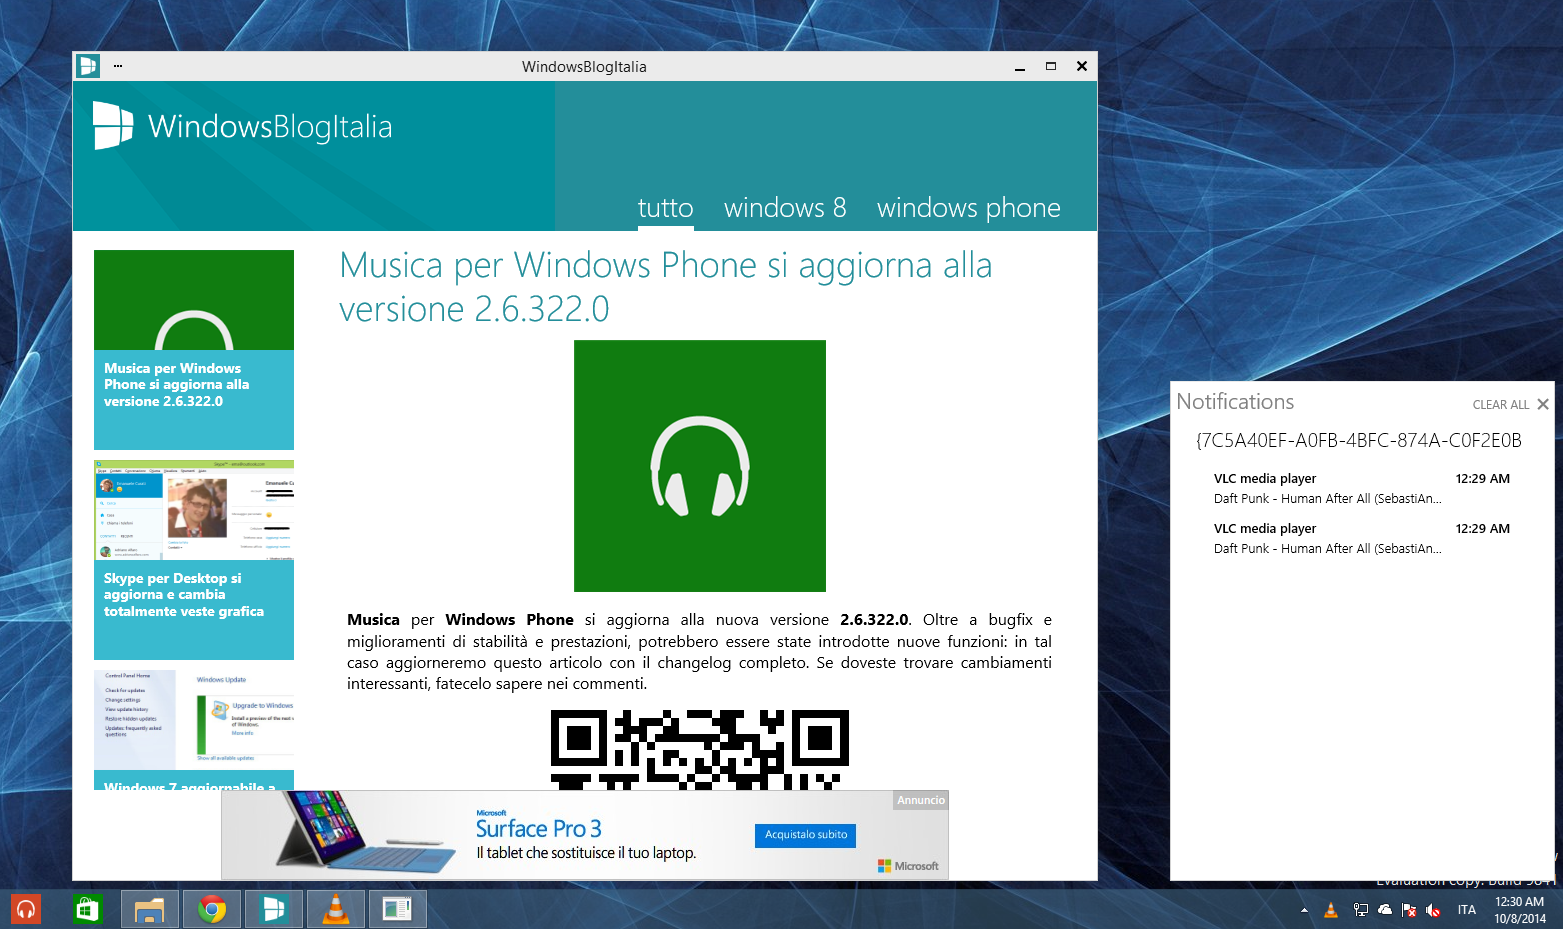The height and width of the screenshot is (929, 1563).
Task: Click Acquistalo subito button in the ad
Action: click(x=805, y=835)
